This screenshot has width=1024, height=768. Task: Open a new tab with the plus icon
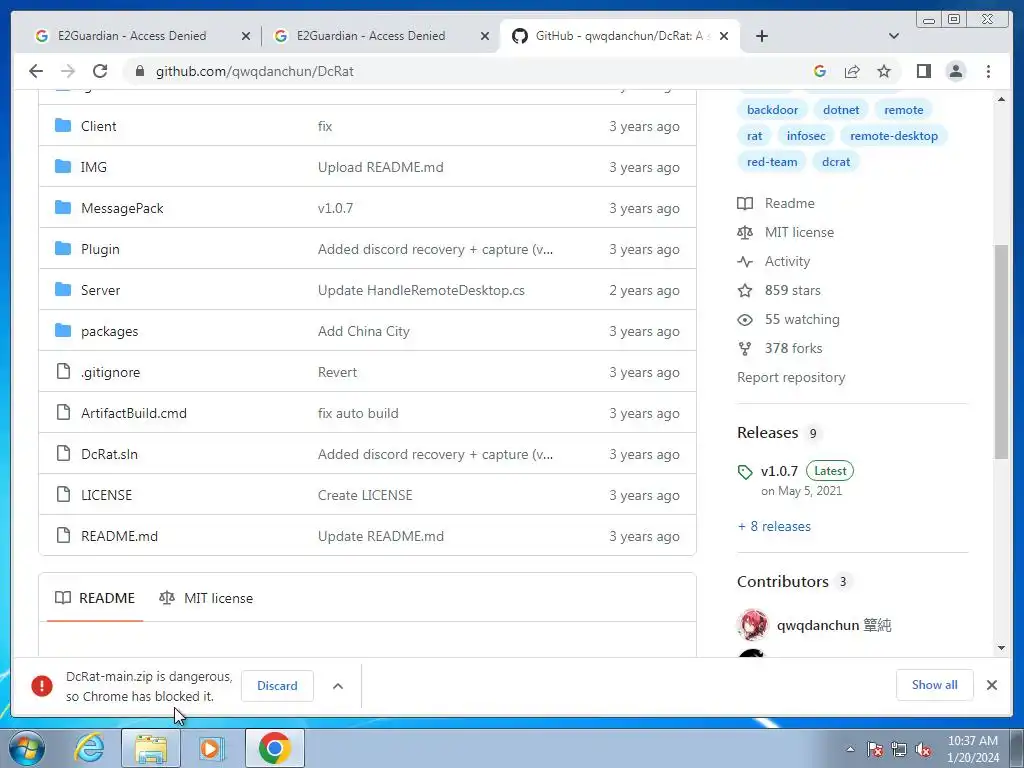pos(761,36)
